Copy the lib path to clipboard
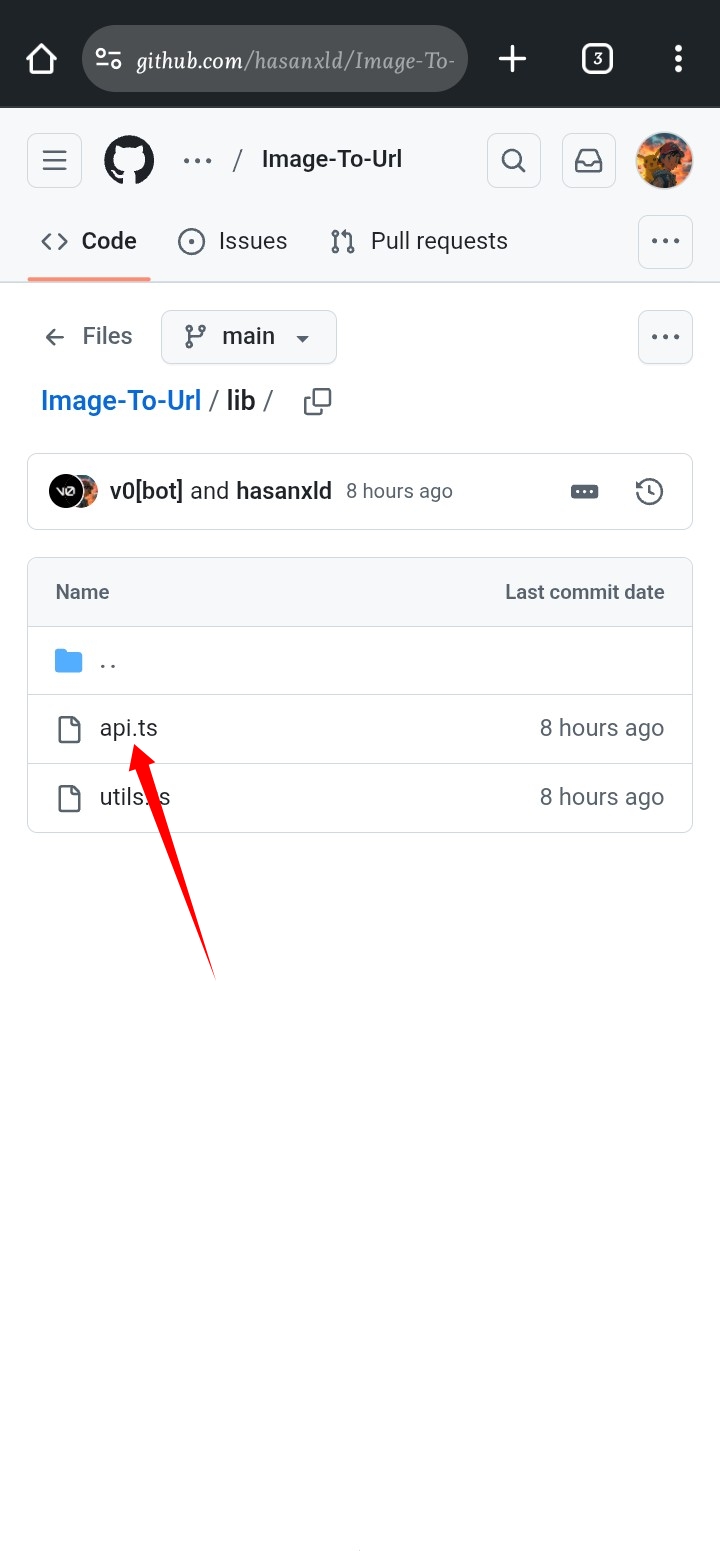 pos(317,401)
